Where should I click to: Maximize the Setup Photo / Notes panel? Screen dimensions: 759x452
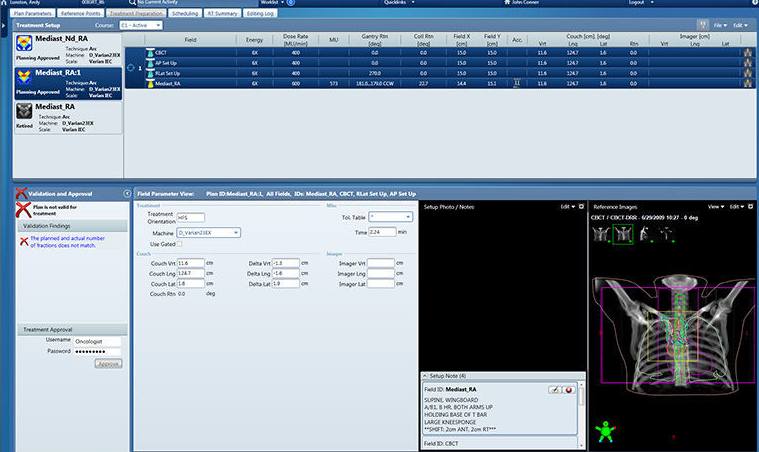click(x=581, y=207)
